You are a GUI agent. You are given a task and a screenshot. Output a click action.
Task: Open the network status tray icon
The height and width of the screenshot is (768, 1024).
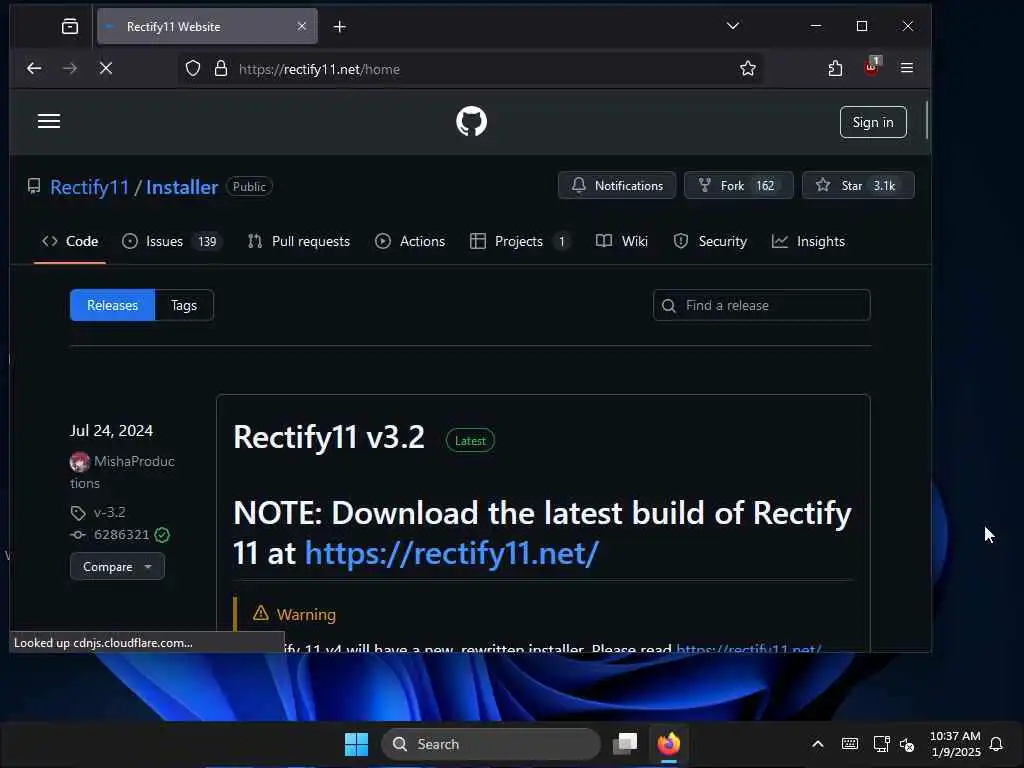pyautogui.click(x=881, y=744)
